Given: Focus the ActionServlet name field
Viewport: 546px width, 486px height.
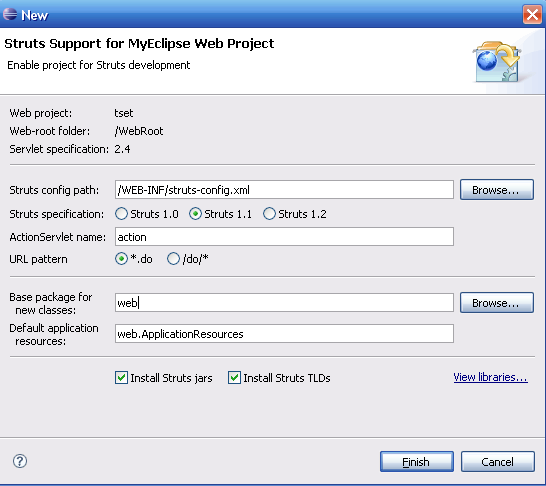Looking at the screenshot, I should [x=284, y=237].
